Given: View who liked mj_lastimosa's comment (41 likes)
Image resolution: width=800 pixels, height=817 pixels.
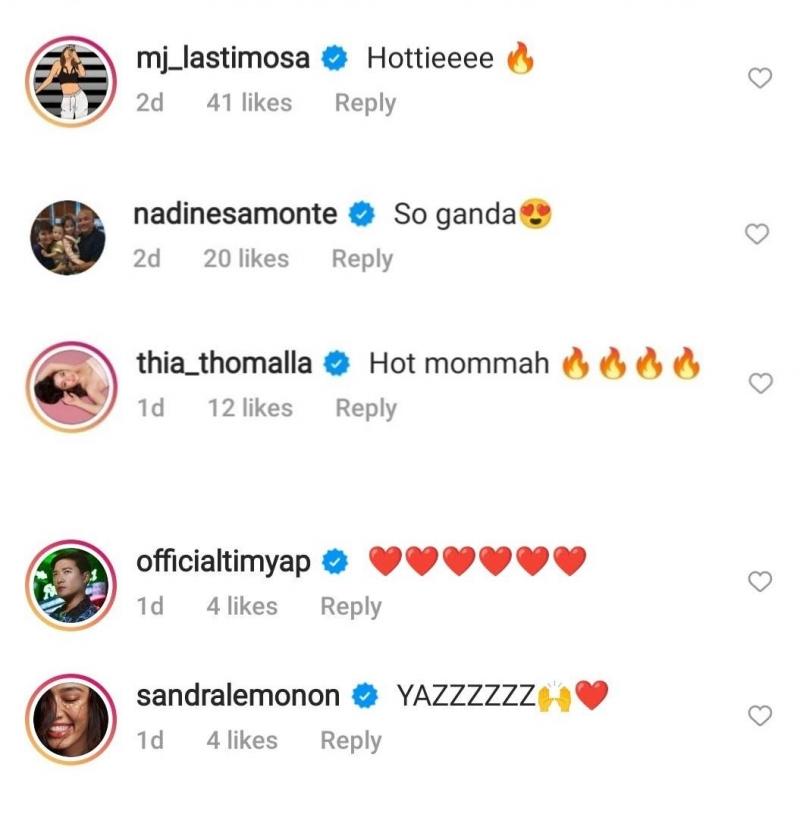Looking at the screenshot, I should click(x=249, y=103).
